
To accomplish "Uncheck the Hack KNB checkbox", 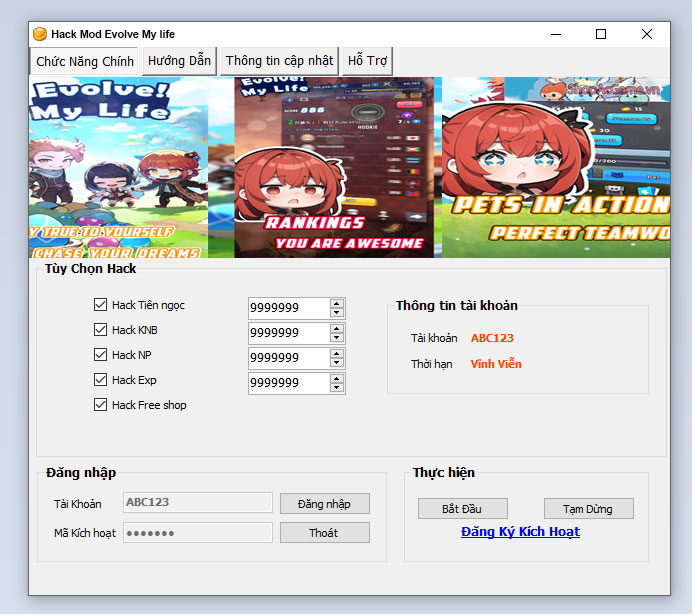I will click(100, 330).
